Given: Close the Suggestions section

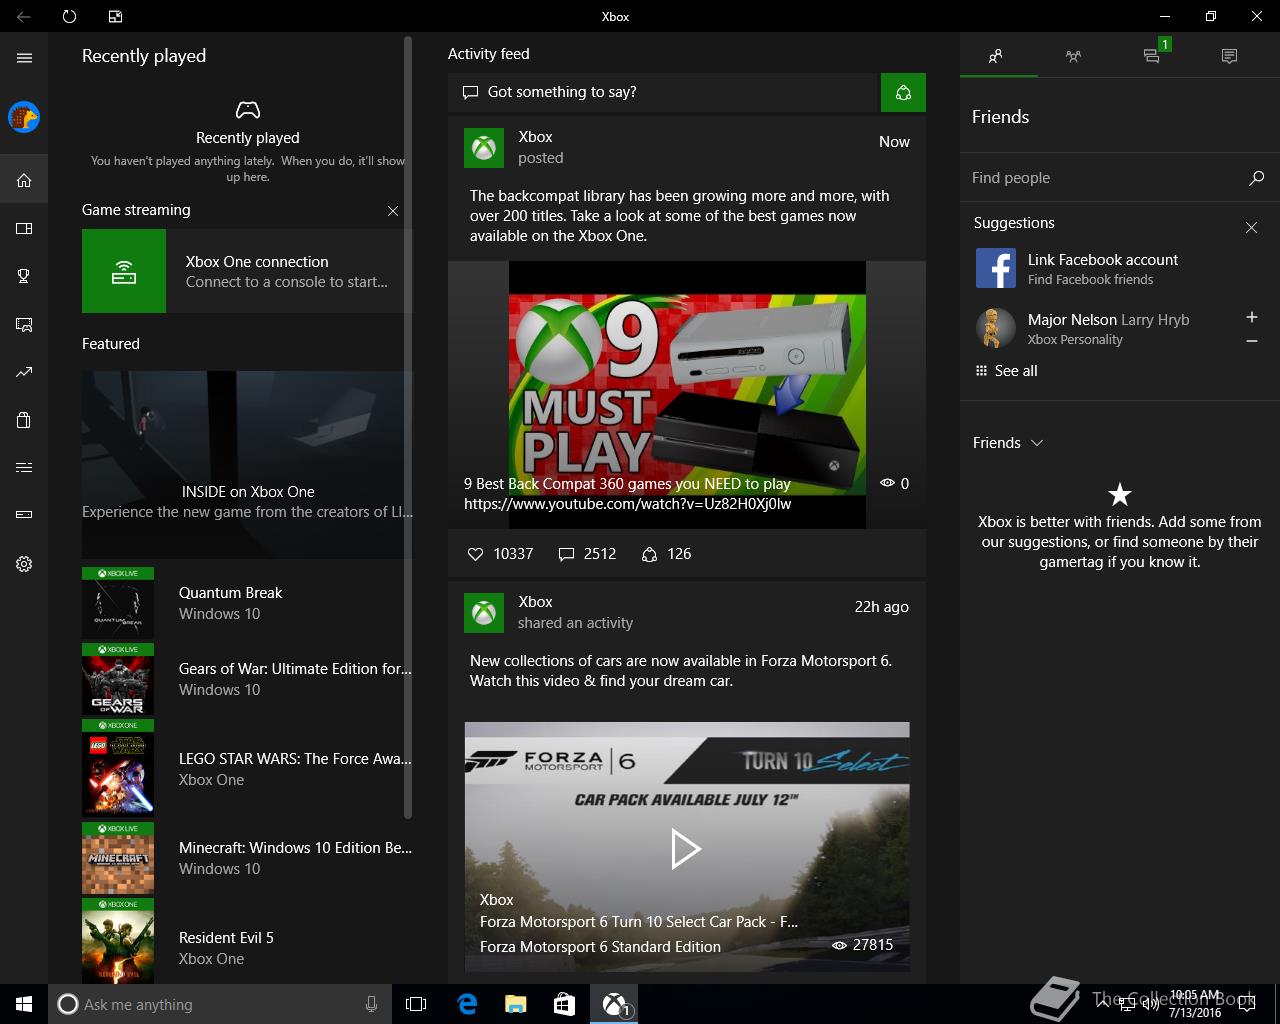Looking at the screenshot, I should click(x=1251, y=228).
